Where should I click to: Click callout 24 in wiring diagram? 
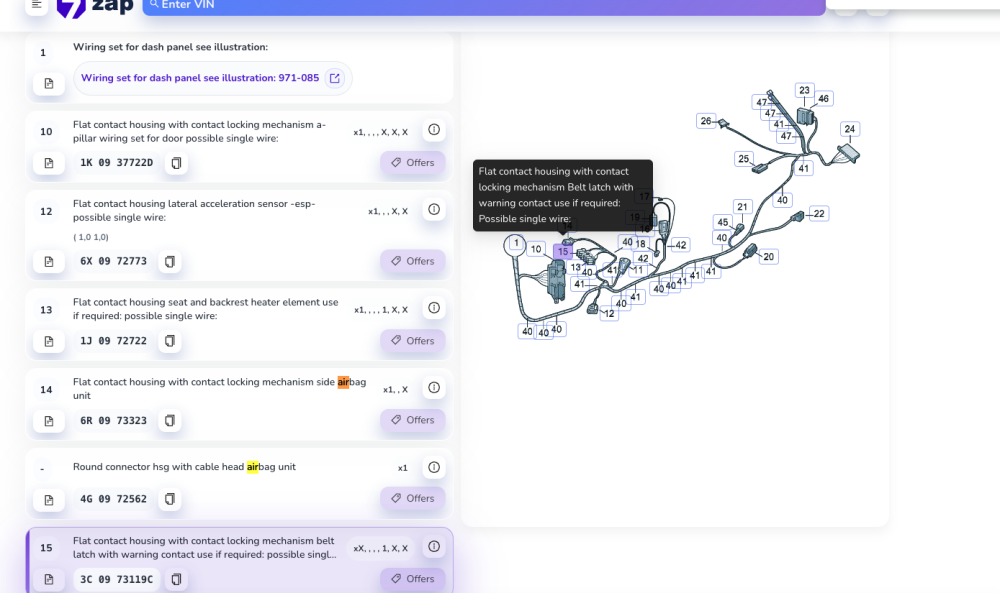coord(849,129)
